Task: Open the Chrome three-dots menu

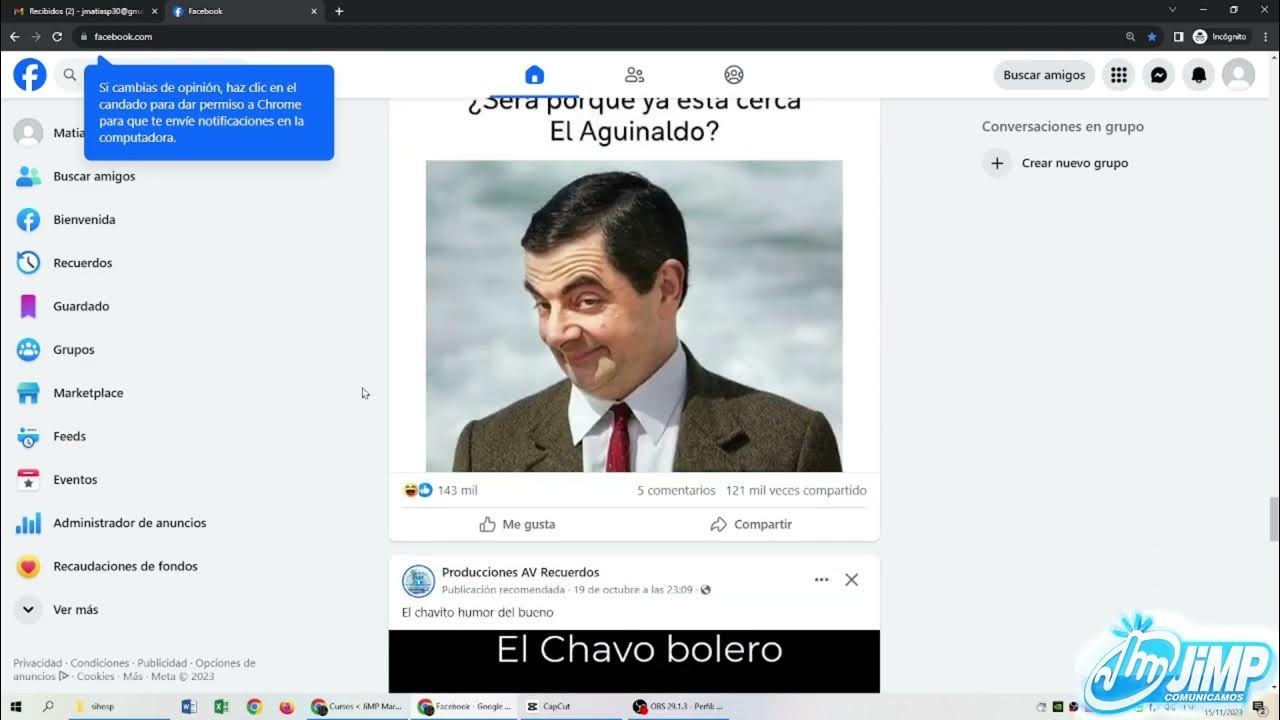Action: pyautogui.click(x=1266, y=36)
